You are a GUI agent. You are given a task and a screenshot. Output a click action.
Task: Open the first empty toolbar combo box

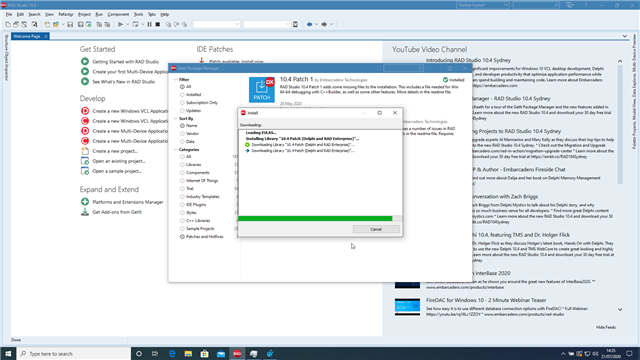216,24
